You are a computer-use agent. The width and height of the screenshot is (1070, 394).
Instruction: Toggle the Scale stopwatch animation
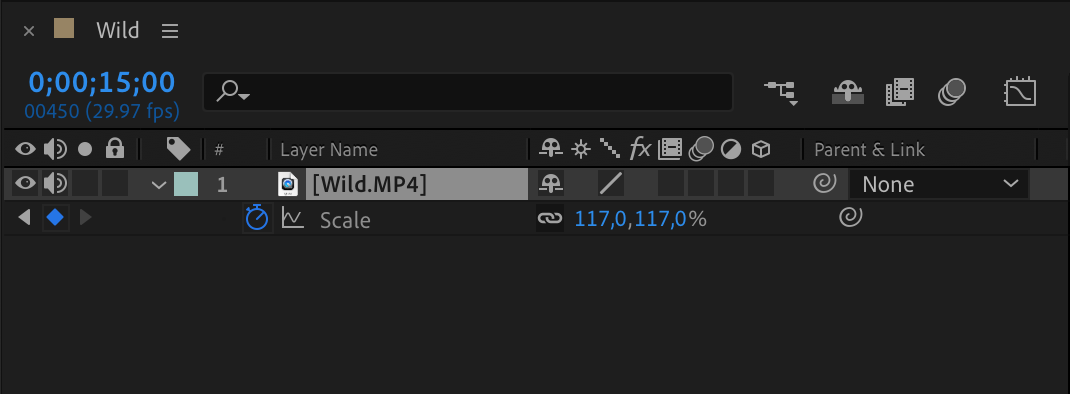(x=257, y=219)
